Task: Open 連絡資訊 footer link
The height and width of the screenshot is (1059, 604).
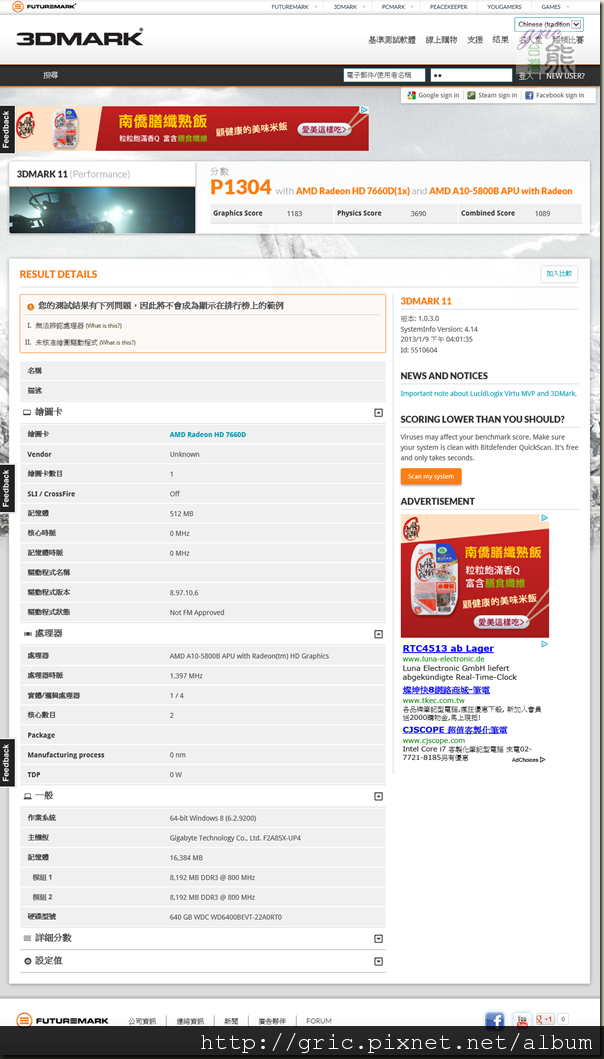Action: click(190, 1021)
